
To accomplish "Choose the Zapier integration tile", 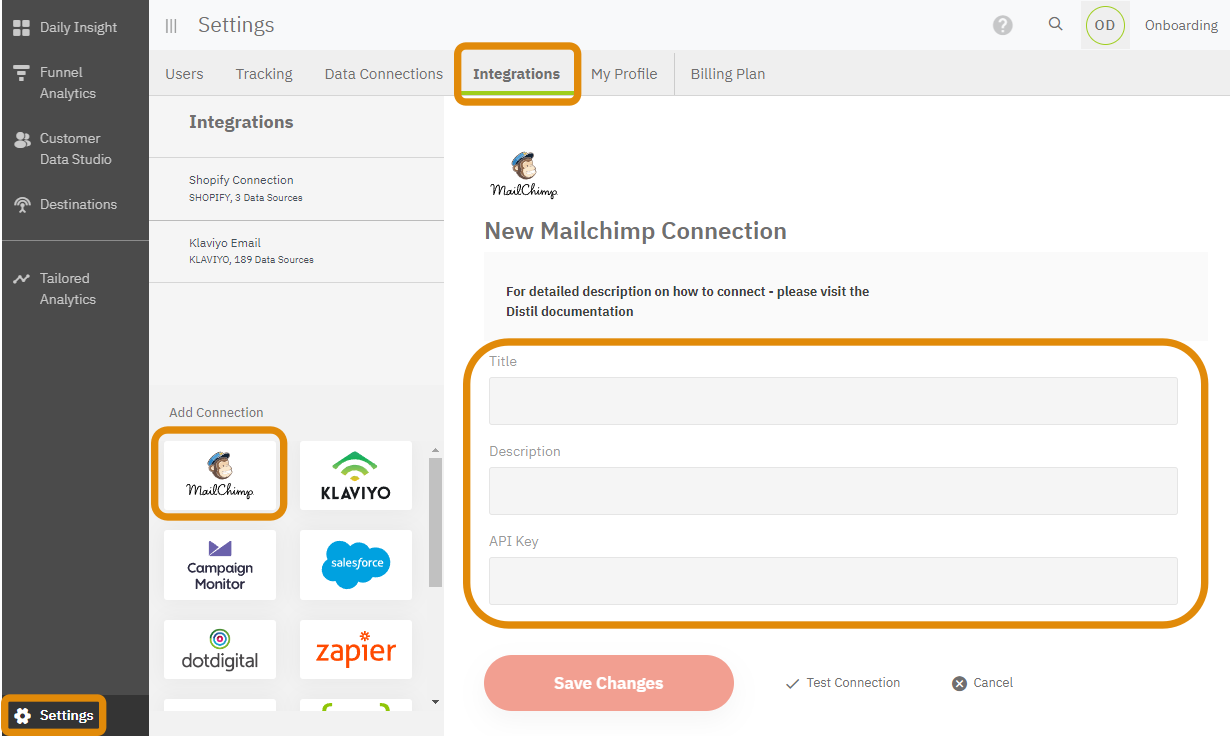I will [x=356, y=651].
